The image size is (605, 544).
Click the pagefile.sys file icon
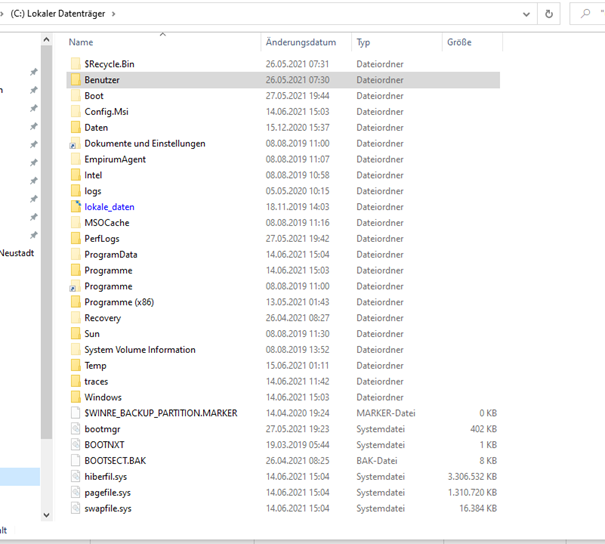coord(76,492)
